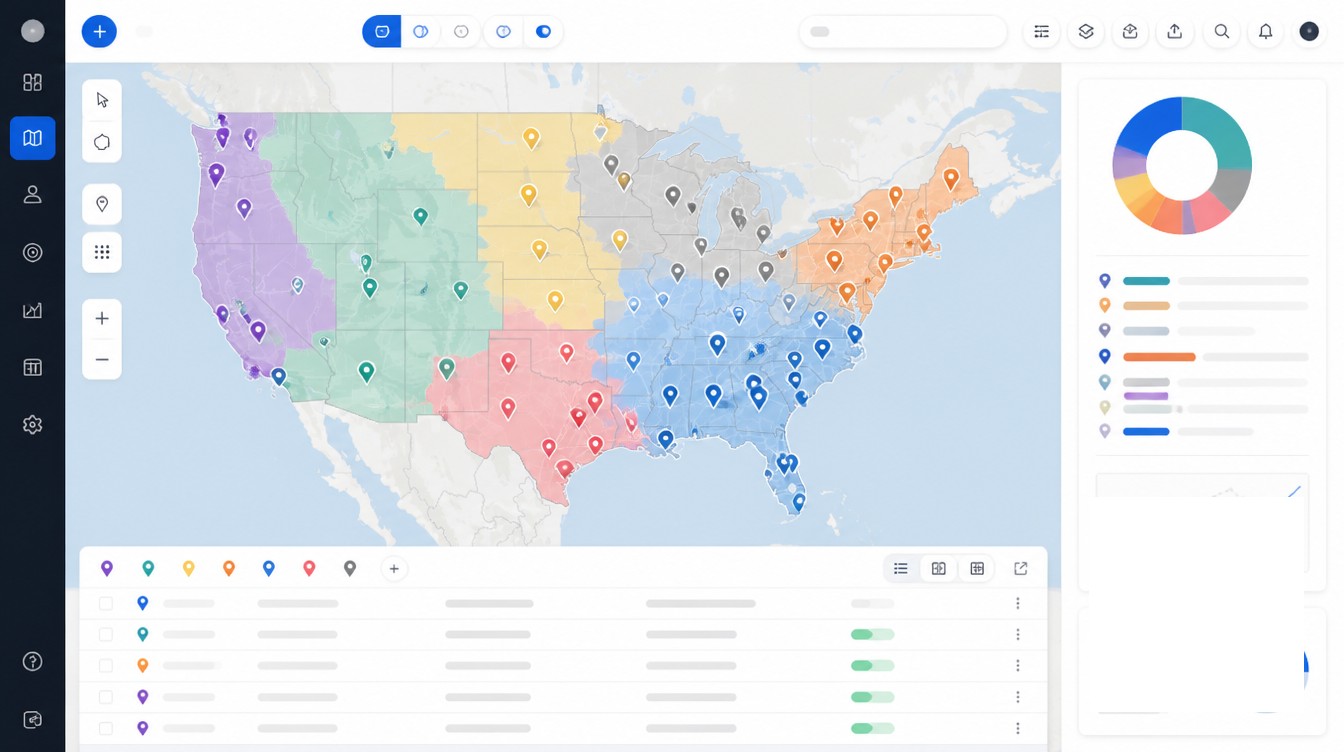The width and height of the screenshot is (1344, 752).
Task: Open the help question mark icon
Action: 32,661
